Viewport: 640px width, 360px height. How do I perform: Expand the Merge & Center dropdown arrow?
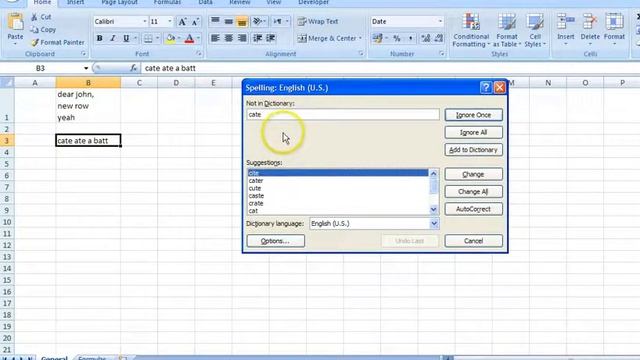coord(360,38)
